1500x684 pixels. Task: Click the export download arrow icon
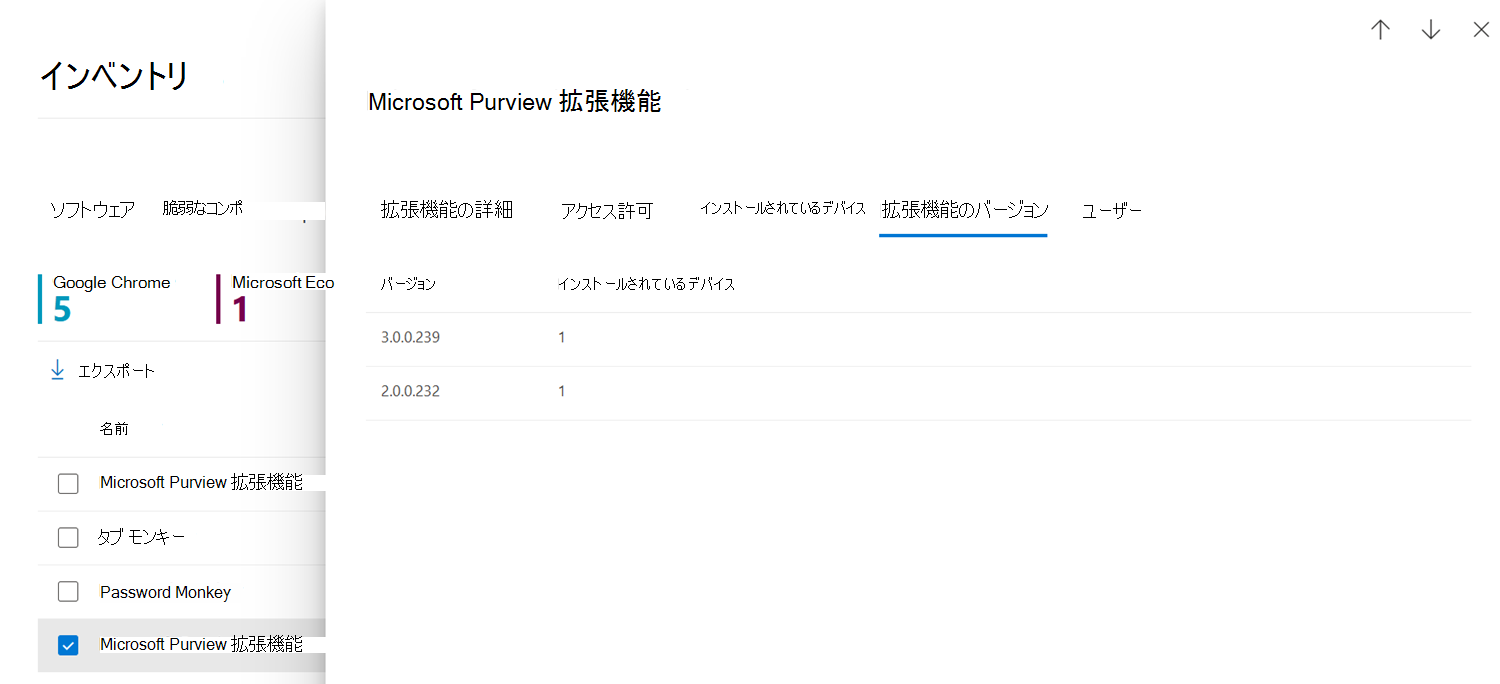pyautogui.click(x=58, y=370)
